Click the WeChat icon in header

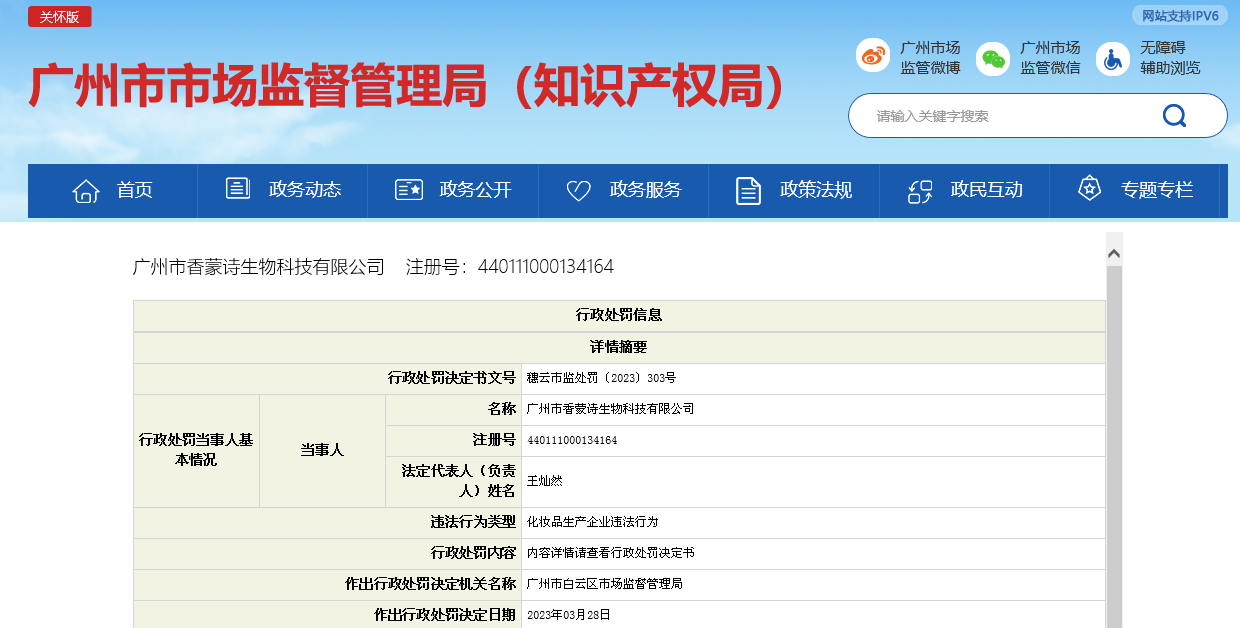pos(993,58)
